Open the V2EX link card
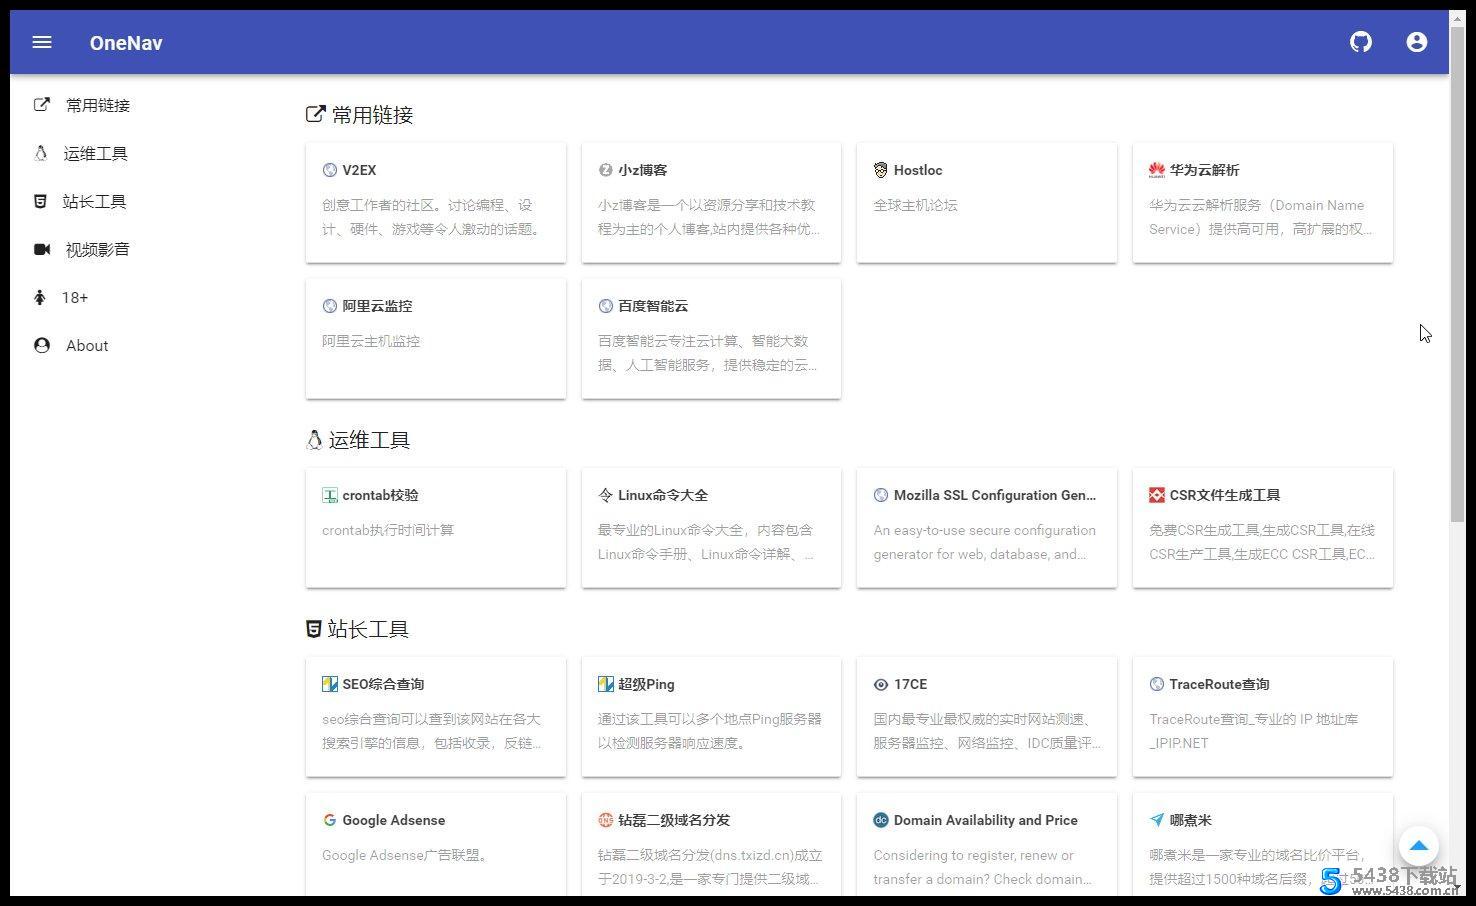The image size is (1476, 906). point(436,202)
